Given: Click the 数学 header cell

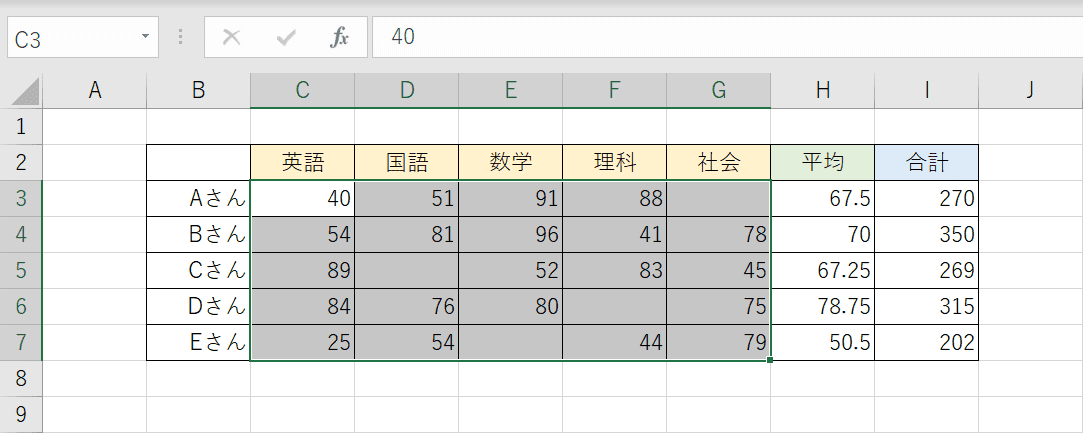Looking at the screenshot, I should tap(511, 162).
